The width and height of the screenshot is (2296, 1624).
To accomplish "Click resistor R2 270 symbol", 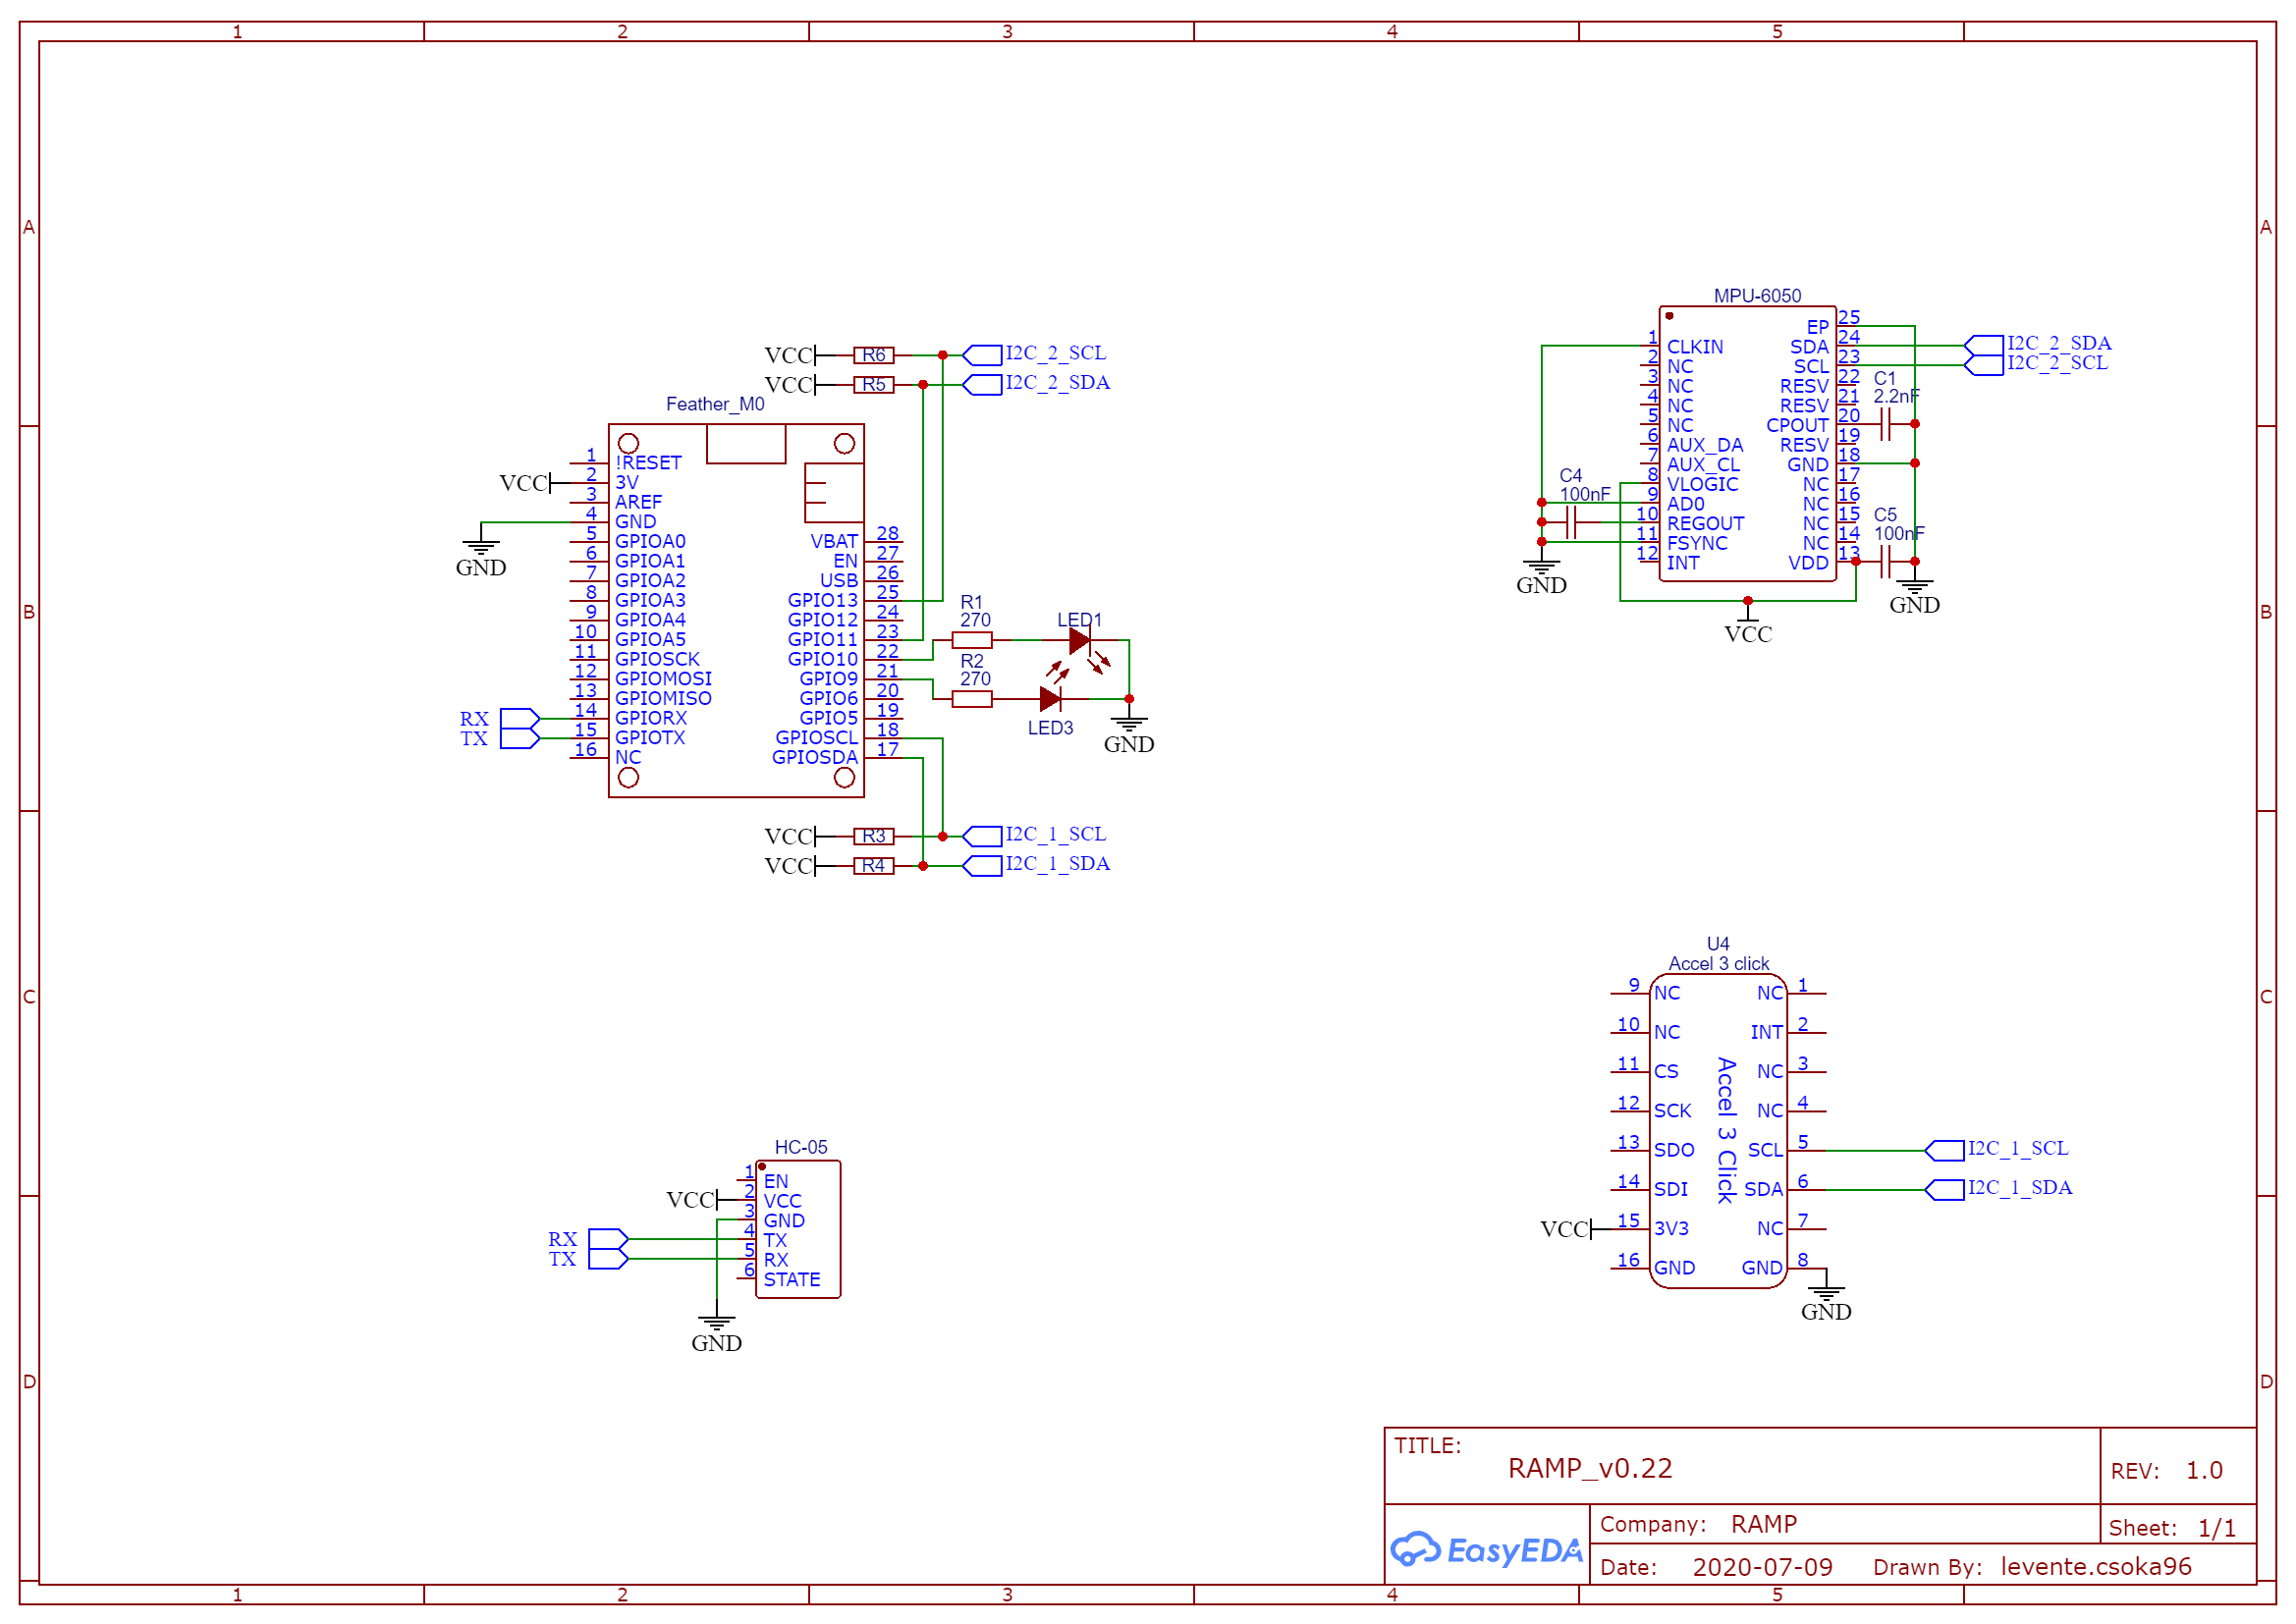I will point(971,699).
